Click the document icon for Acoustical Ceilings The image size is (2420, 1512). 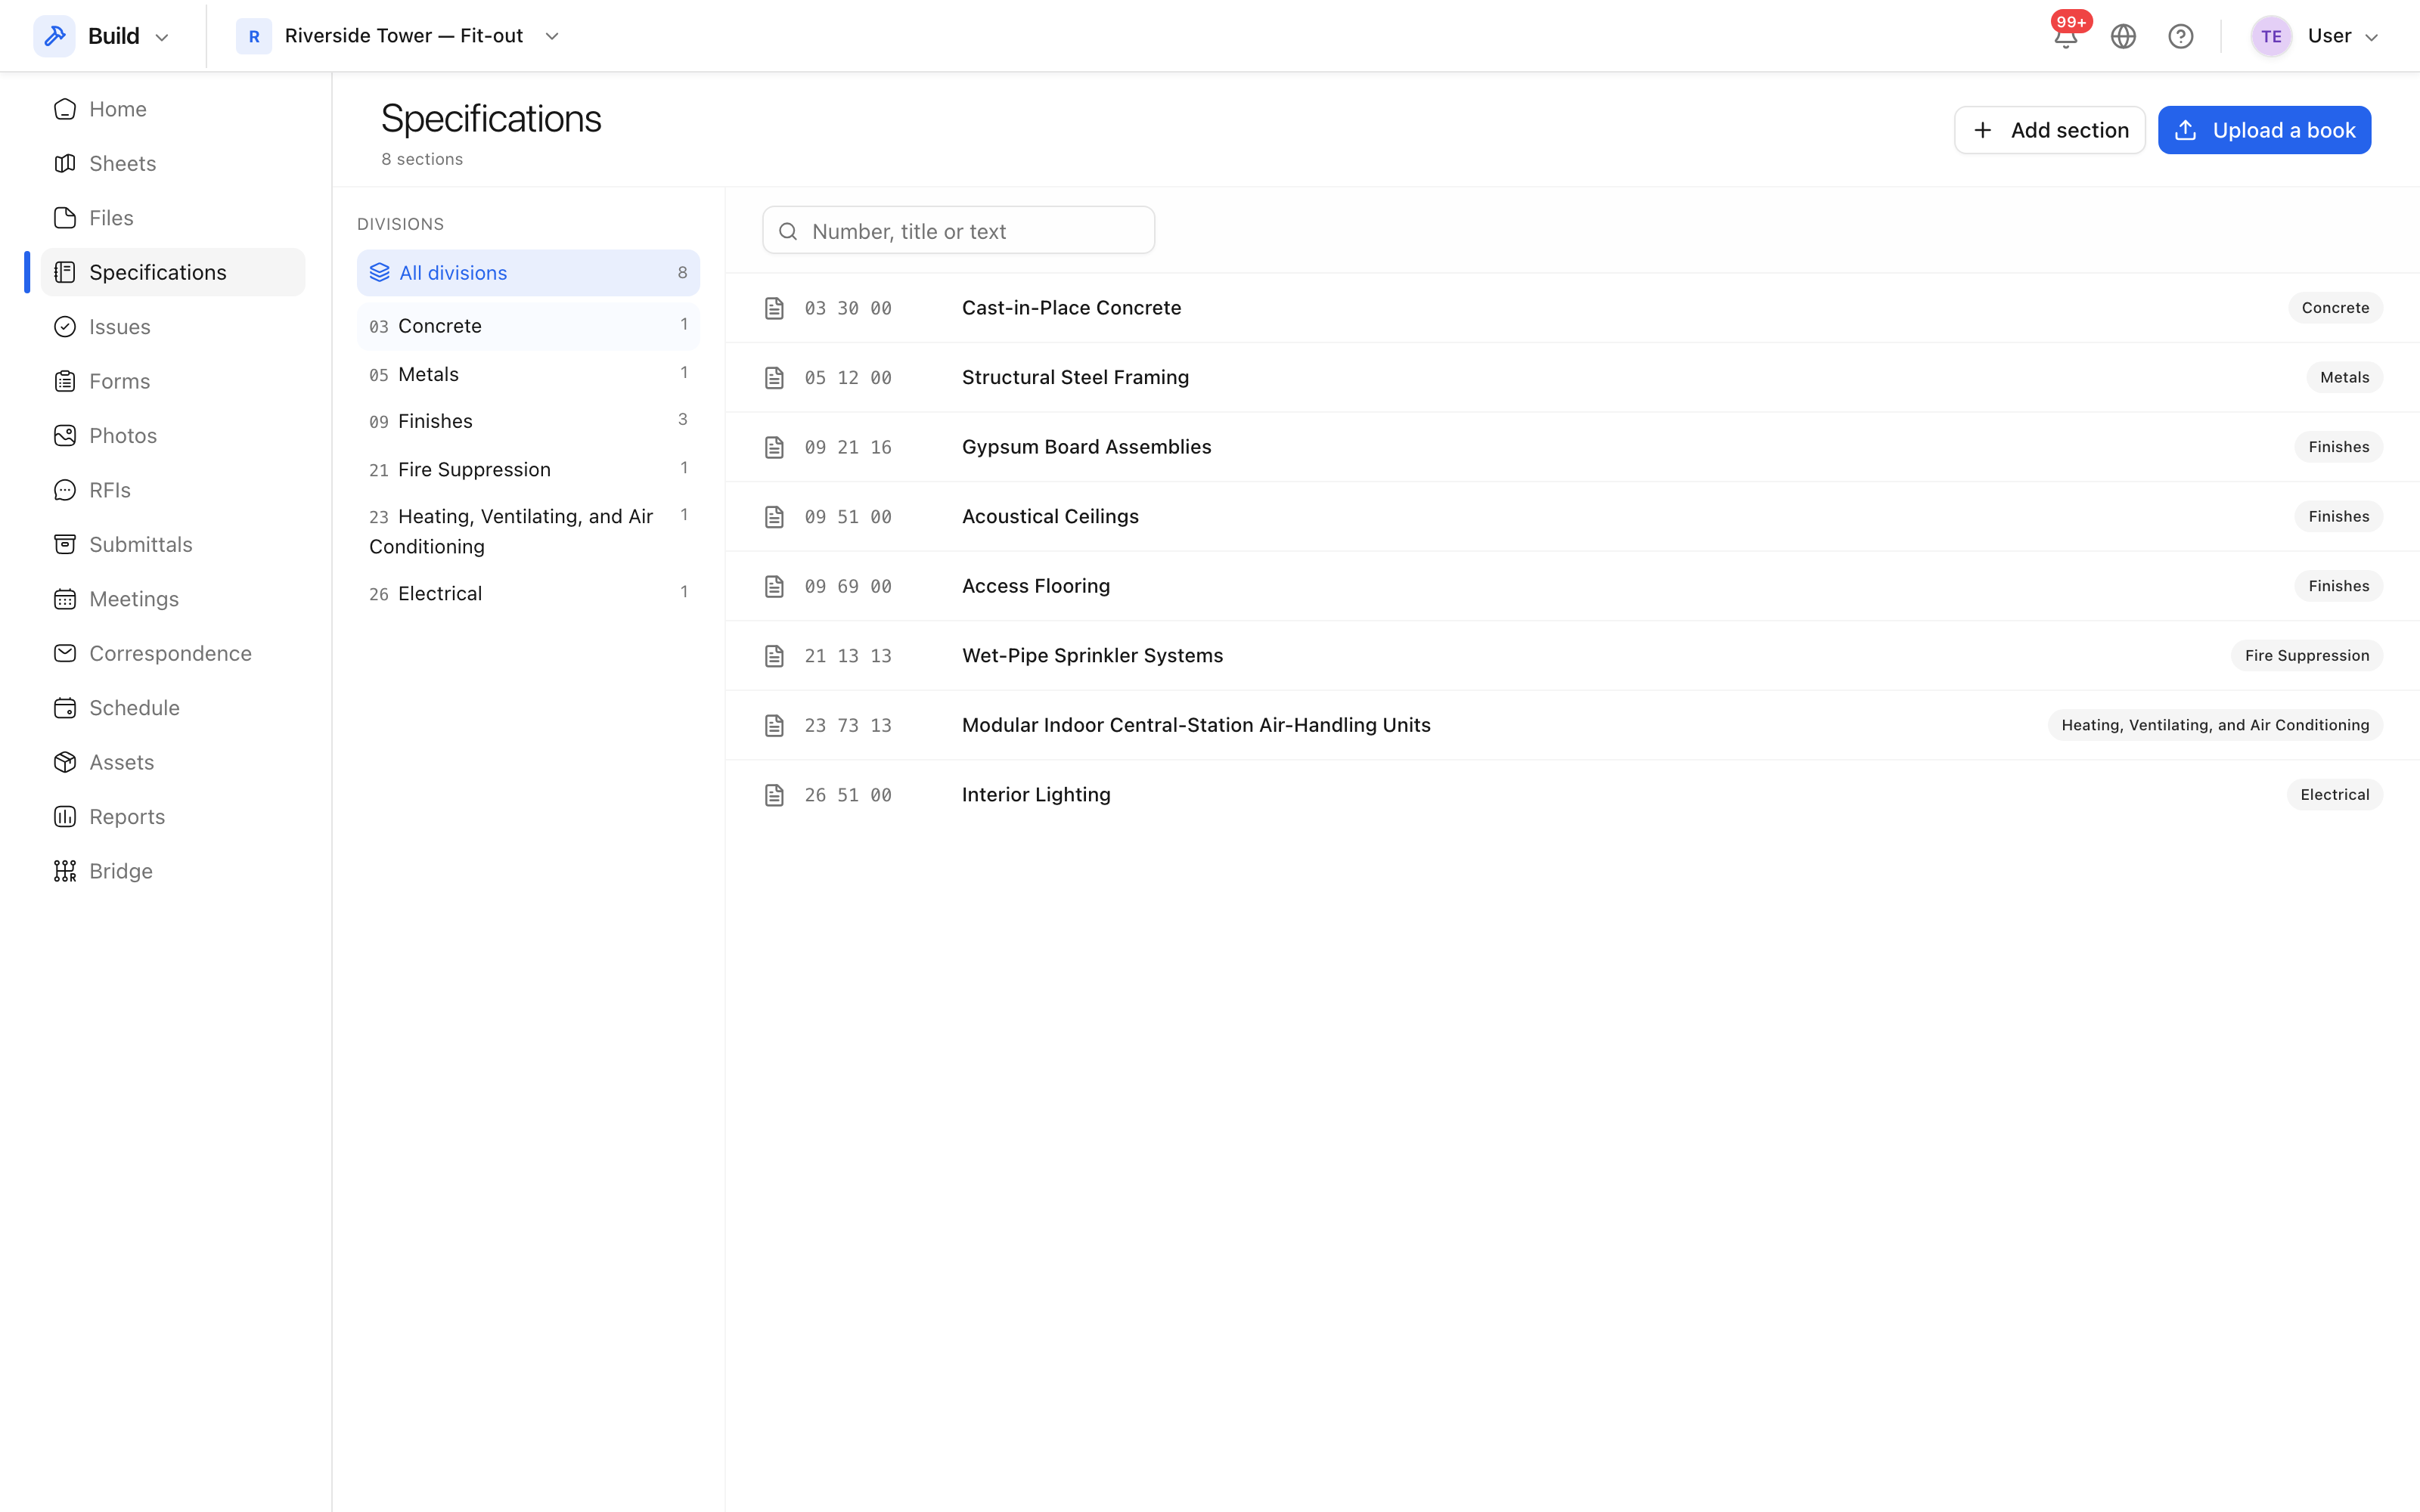coord(774,517)
